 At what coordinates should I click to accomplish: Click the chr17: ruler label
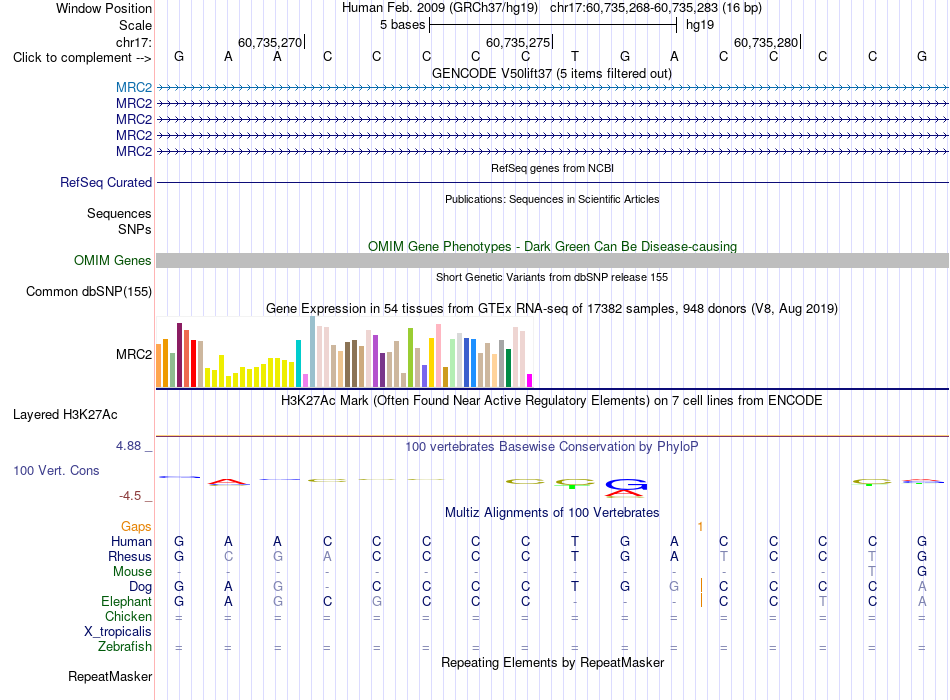pos(133,42)
